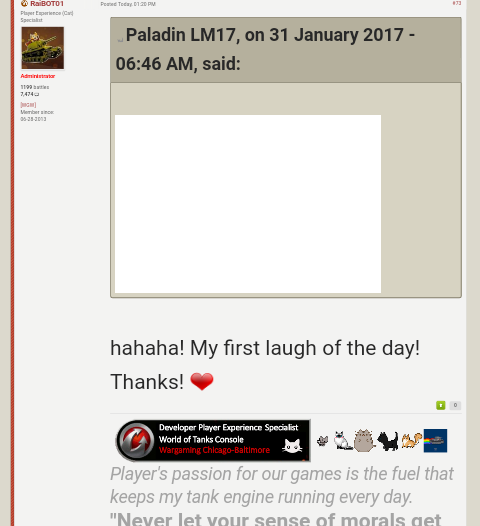Click the Nyan tank rainbow image
Image resolution: width=480 pixels, height=526 pixels.
[x=435, y=440]
